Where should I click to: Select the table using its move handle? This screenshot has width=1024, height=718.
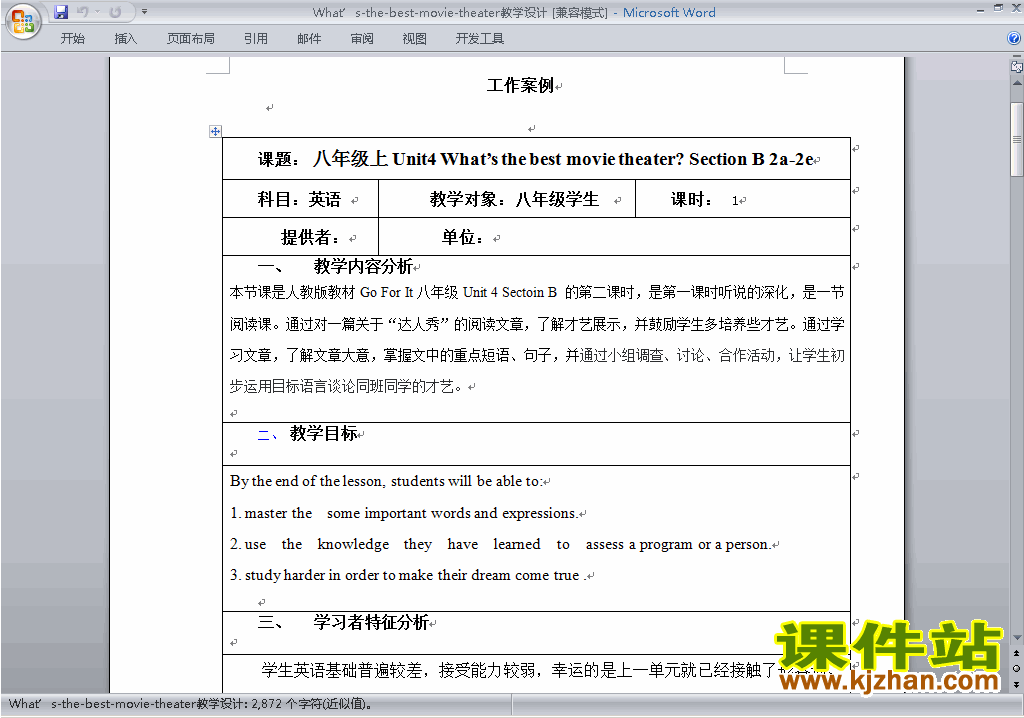point(215,131)
